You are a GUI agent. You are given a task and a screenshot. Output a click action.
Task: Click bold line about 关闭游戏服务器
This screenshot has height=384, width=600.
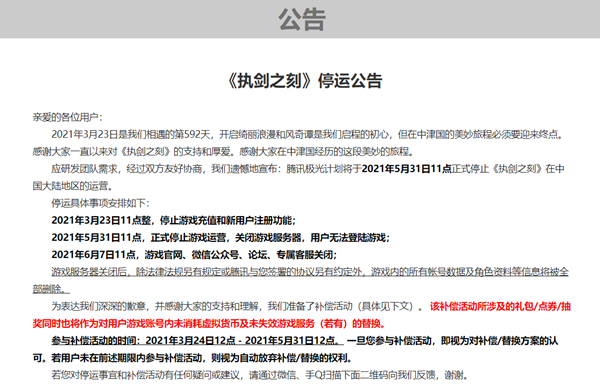tap(221, 238)
